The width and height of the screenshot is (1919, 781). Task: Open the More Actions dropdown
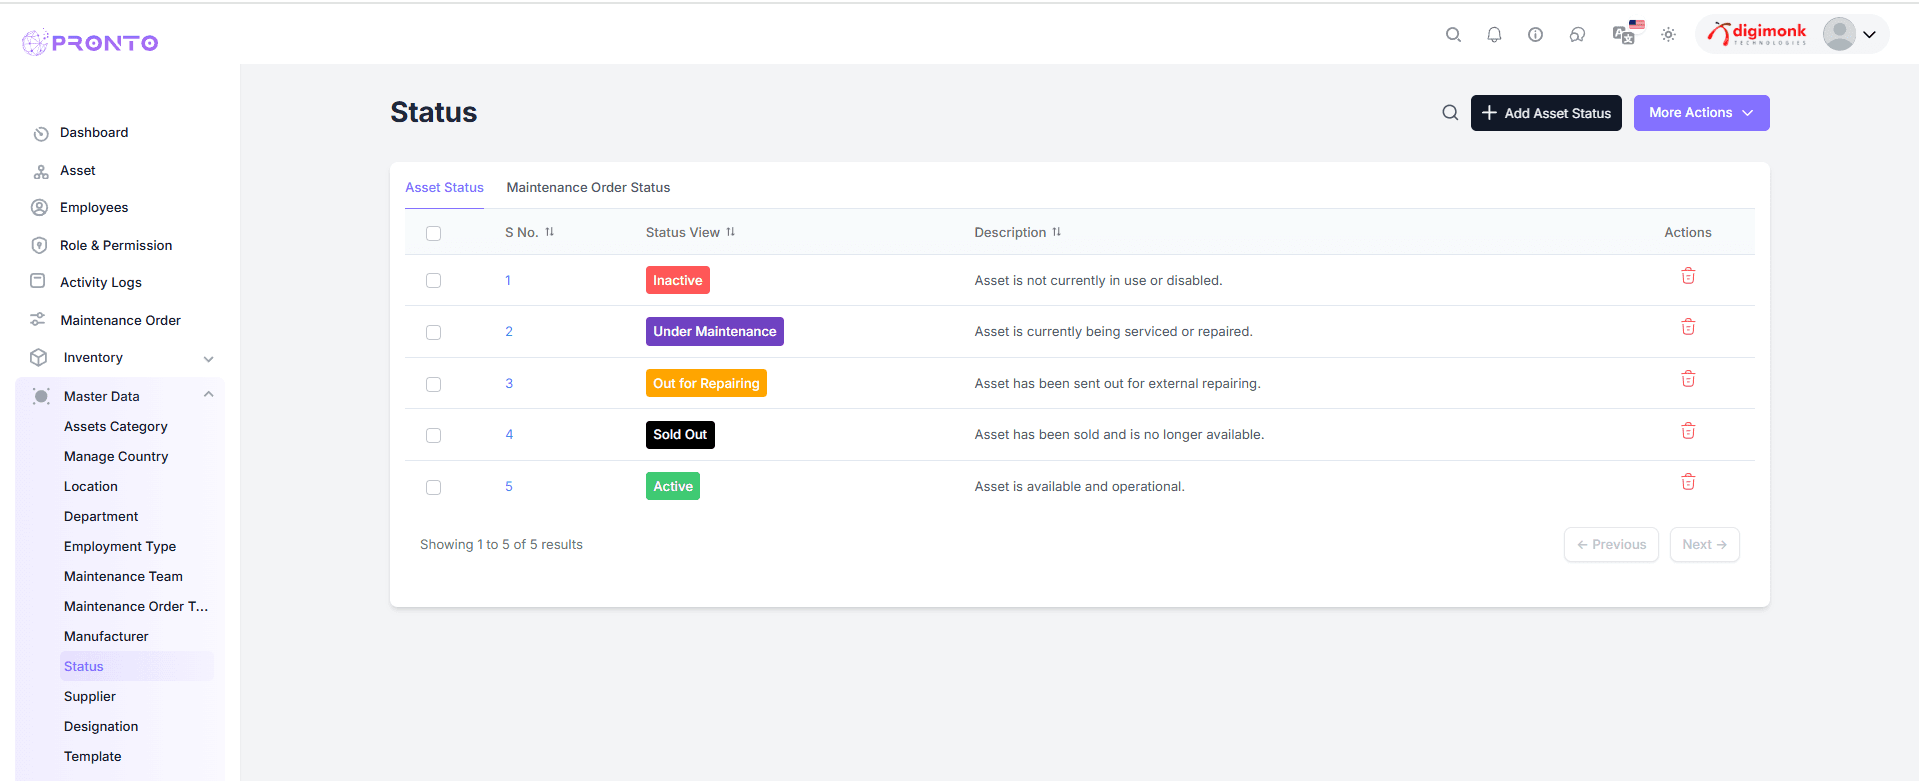(x=1701, y=113)
